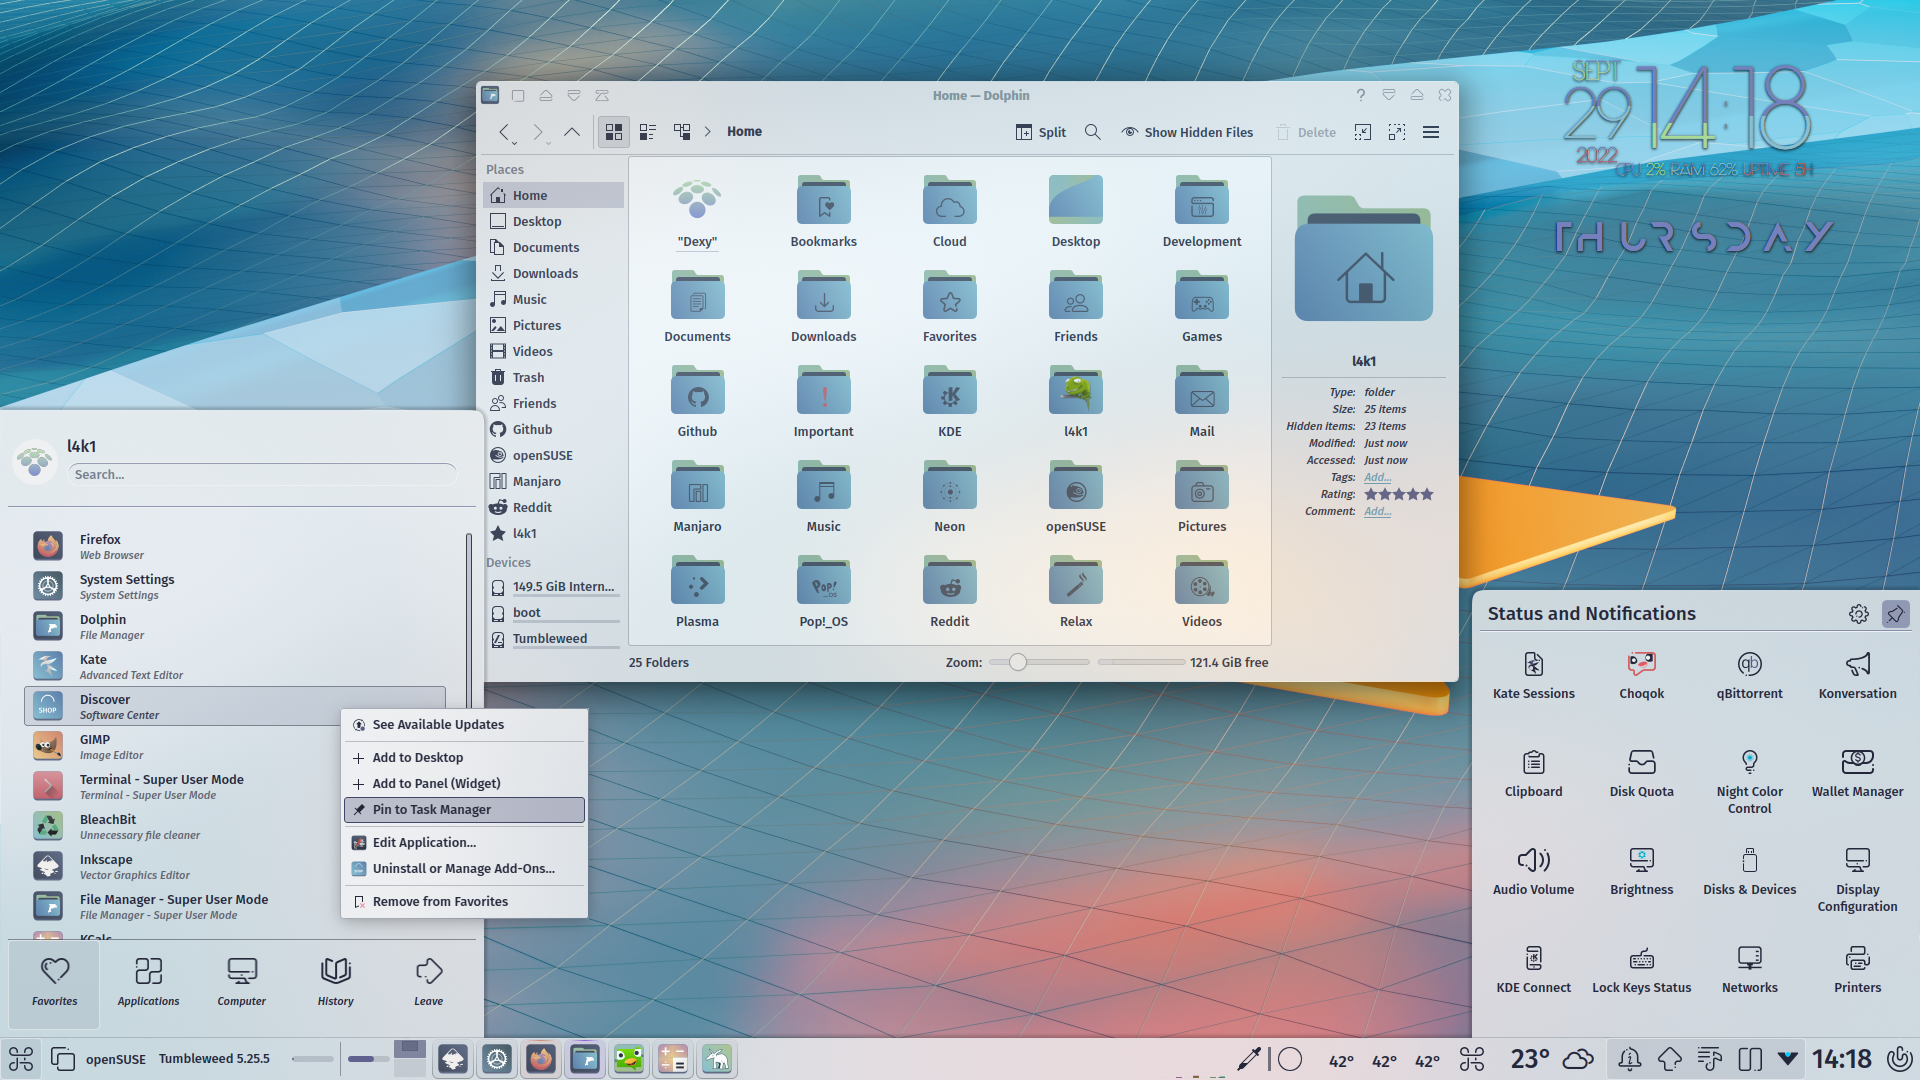Viewport: 1920px width, 1080px height.
Task: Choose Add to Panel (Widget)
Action: click(x=464, y=783)
